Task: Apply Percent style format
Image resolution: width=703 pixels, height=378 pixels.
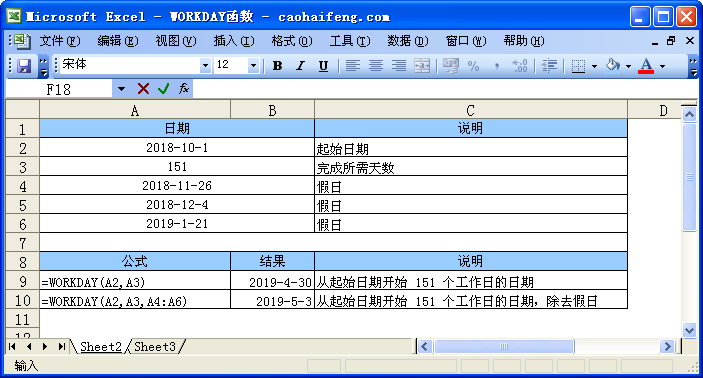Action: click(473, 66)
